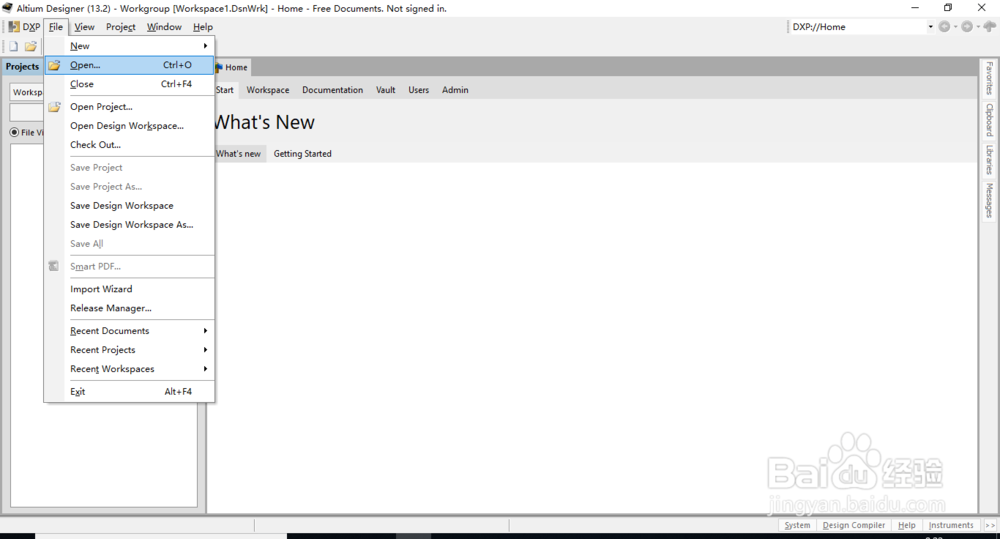Click the DXP://Home address field
This screenshot has width=1000, height=539.
[x=857, y=27]
